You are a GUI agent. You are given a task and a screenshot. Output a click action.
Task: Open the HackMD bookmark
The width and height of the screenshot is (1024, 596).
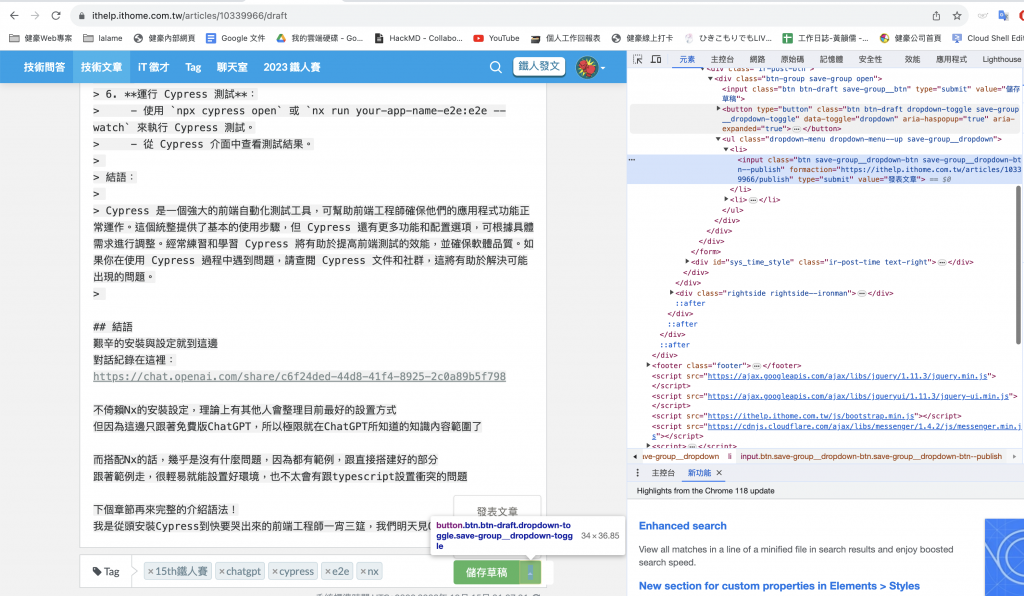pyautogui.click(x=418, y=39)
